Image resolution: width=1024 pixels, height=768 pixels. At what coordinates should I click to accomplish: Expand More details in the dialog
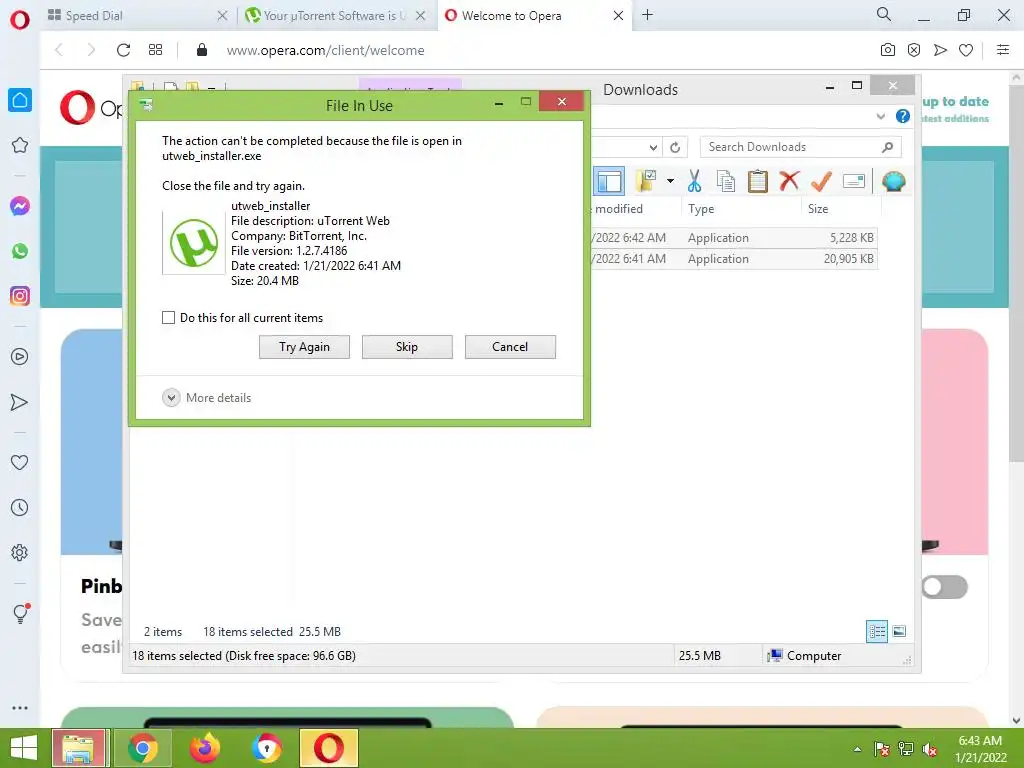click(x=206, y=398)
